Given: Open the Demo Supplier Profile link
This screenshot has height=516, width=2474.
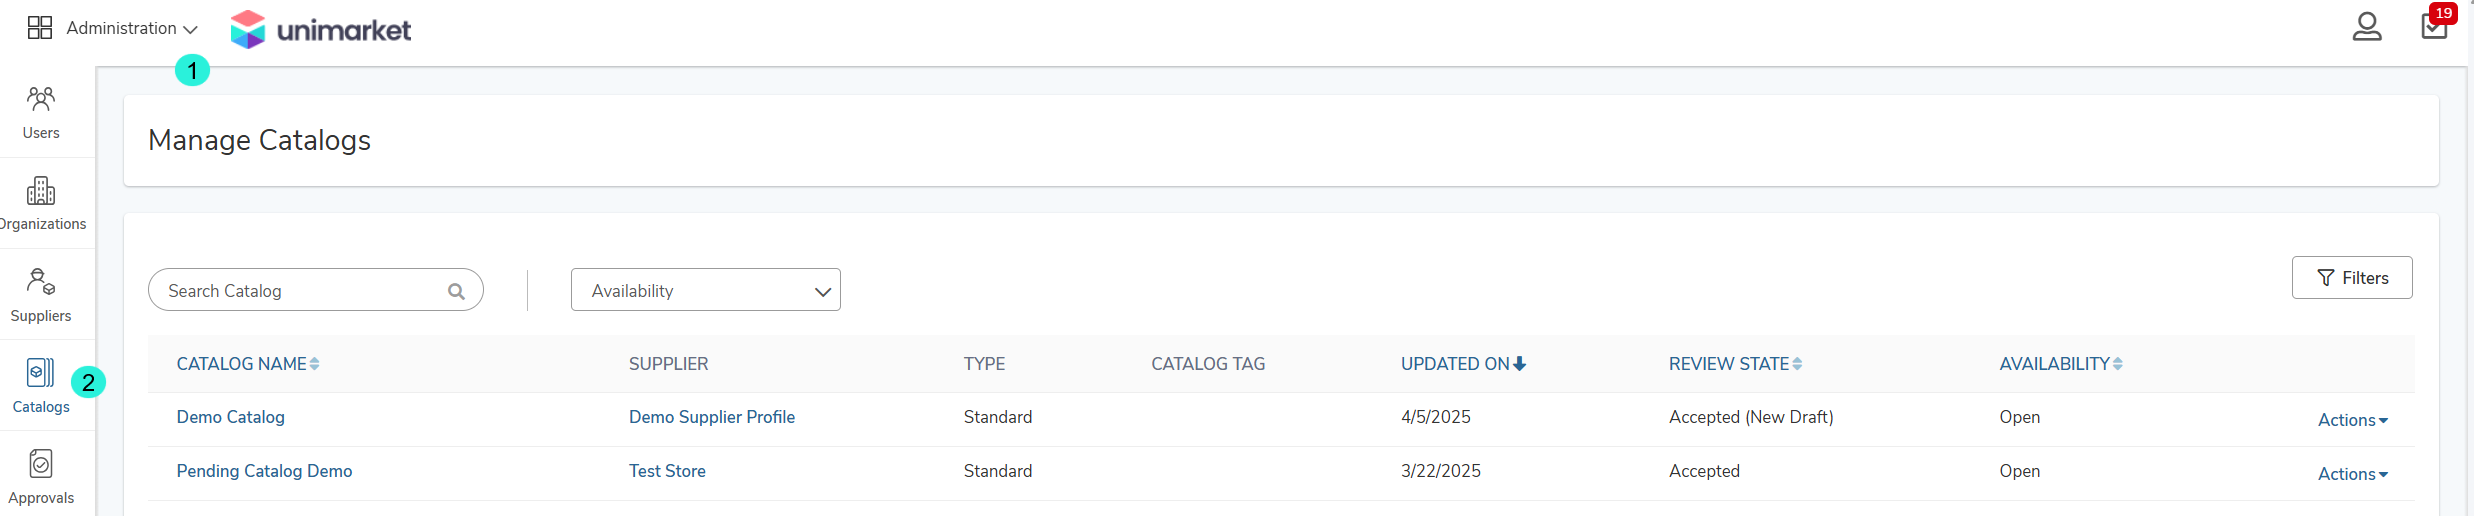Looking at the screenshot, I should [x=712, y=417].
